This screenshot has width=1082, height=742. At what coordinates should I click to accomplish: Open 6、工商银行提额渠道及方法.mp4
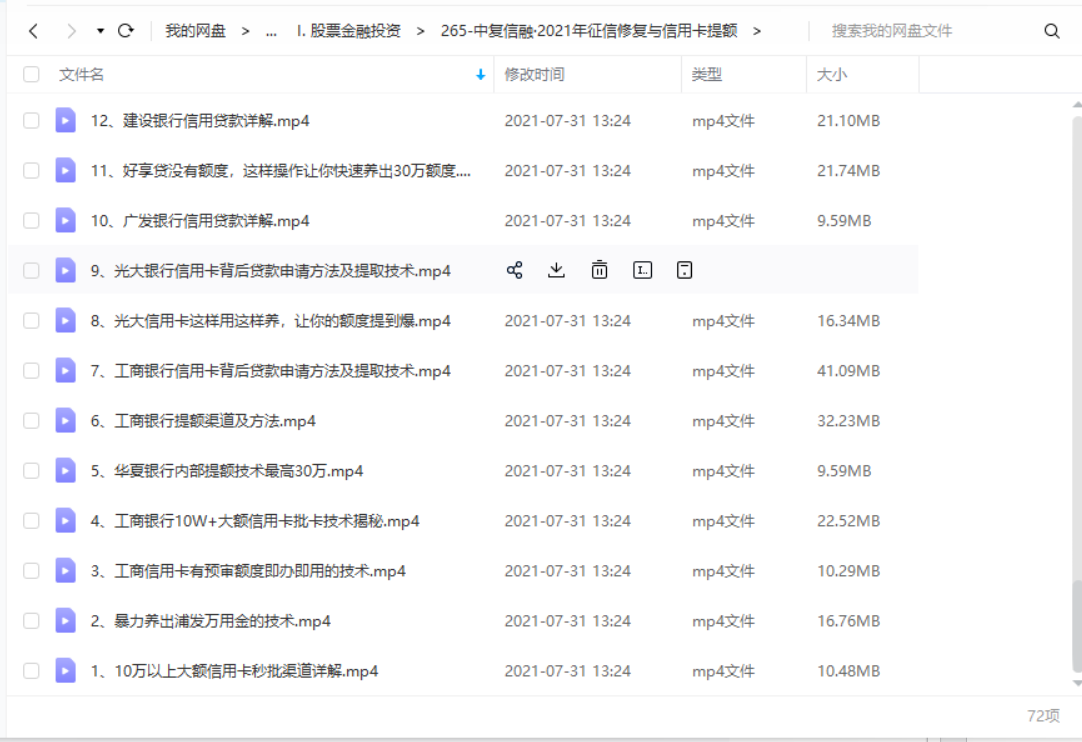tap(203, 421)
